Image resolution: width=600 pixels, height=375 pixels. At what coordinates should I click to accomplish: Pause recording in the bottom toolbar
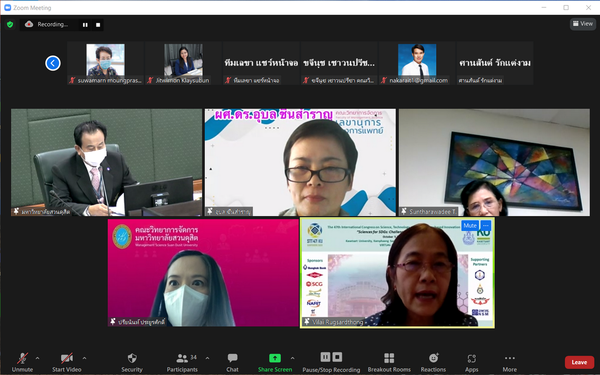[325, 357]
